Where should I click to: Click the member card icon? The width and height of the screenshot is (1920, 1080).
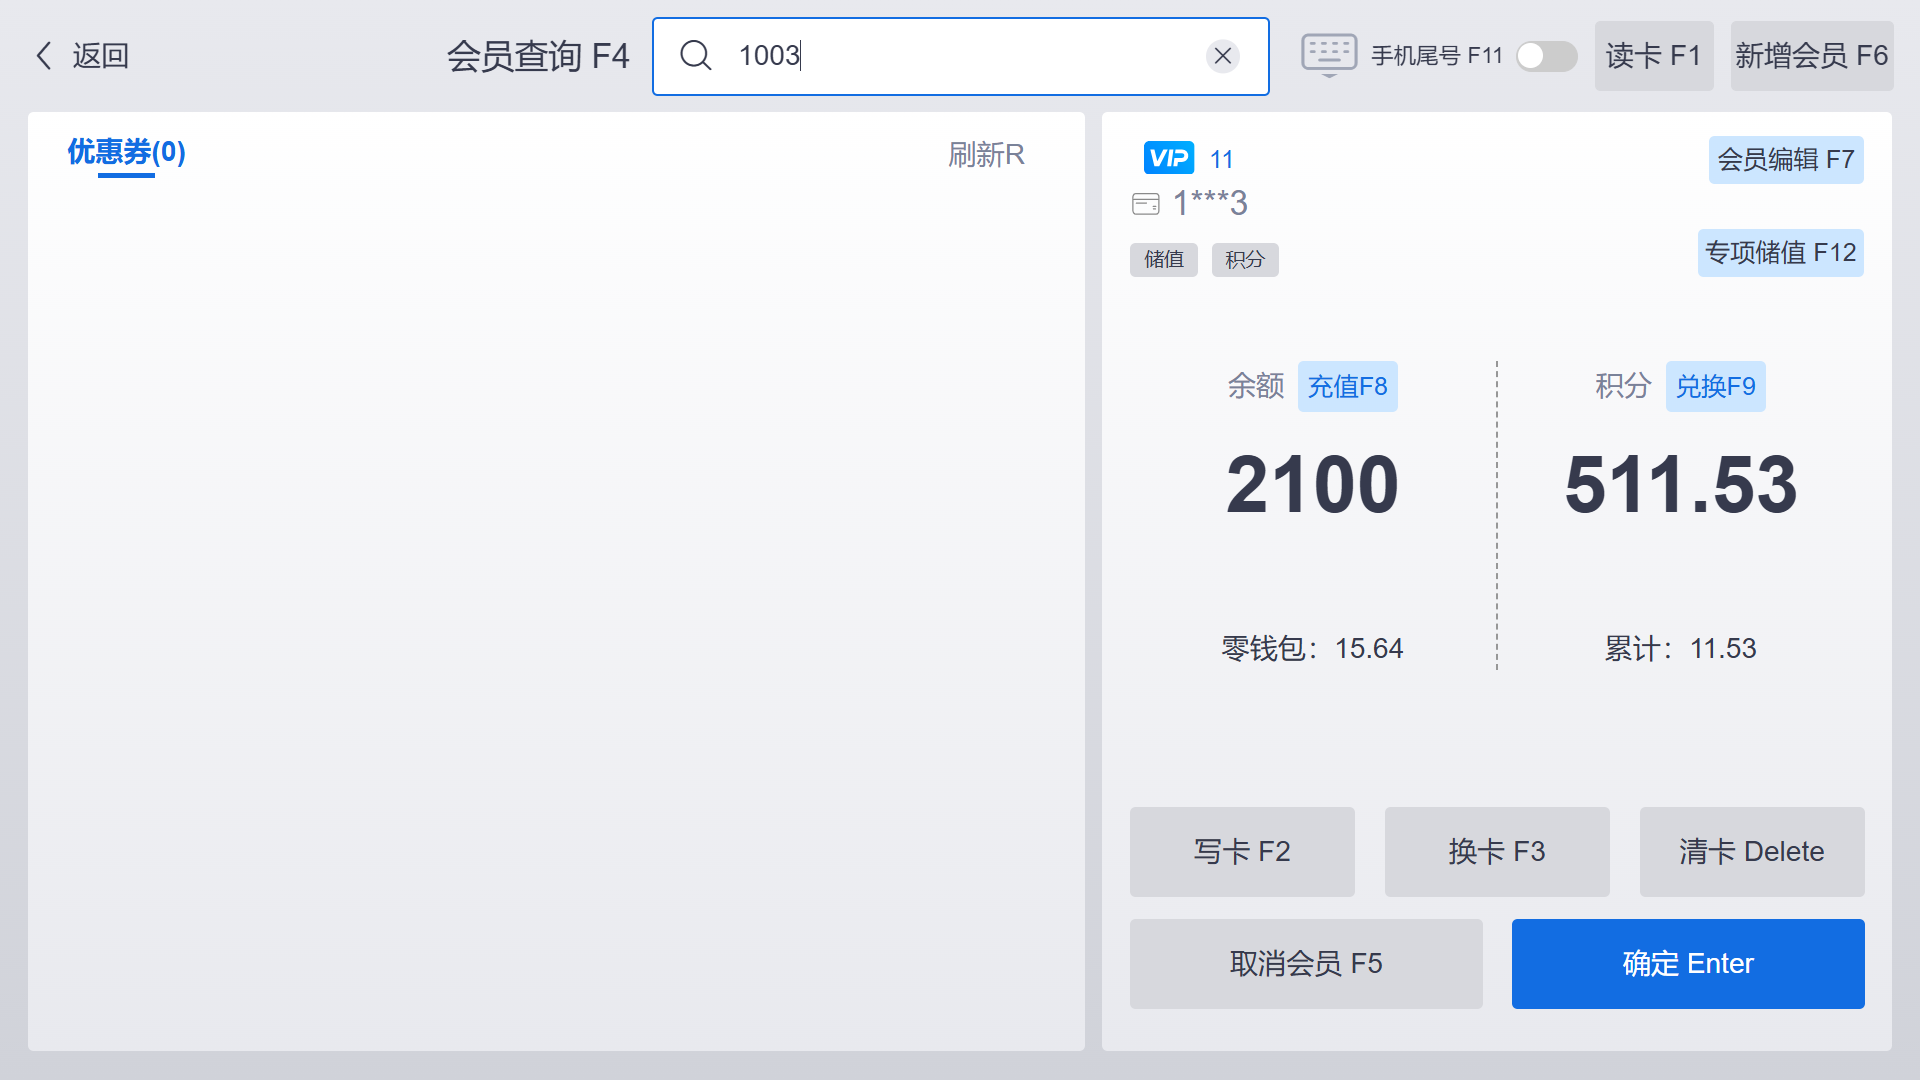1146,204
